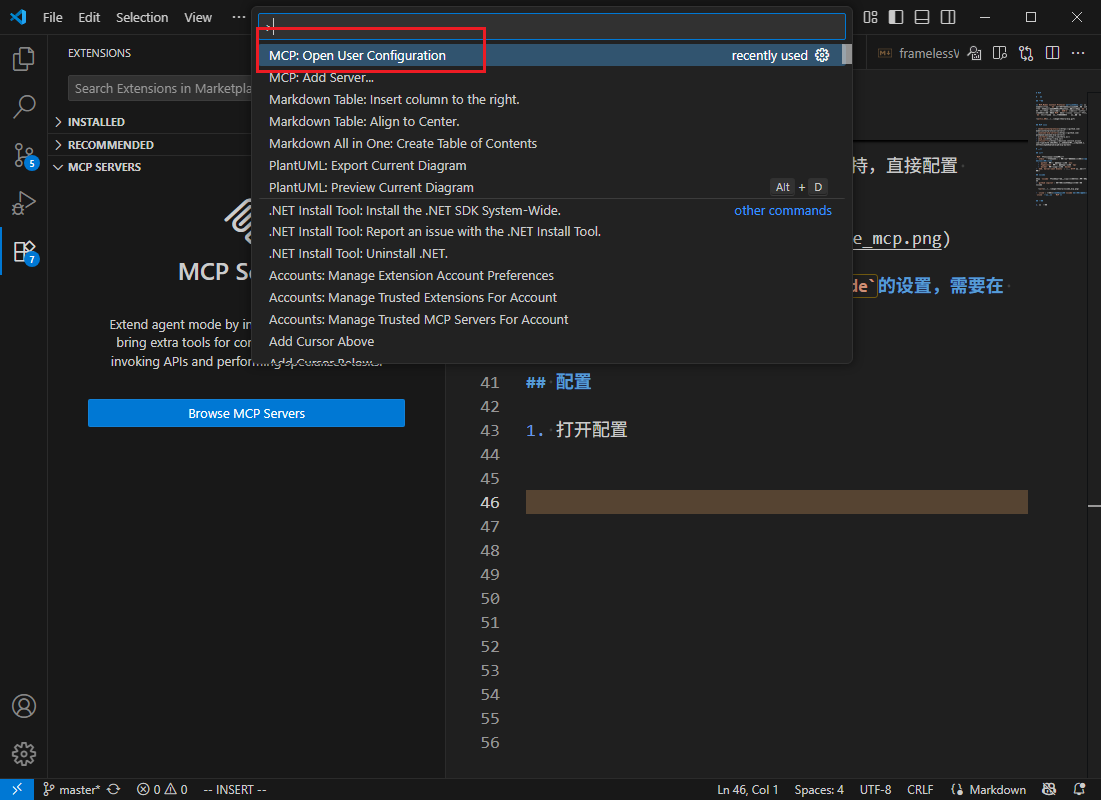
Task: Select .NET Install Tool: Uninstall .NET
Action: click(x=550, y=254)
